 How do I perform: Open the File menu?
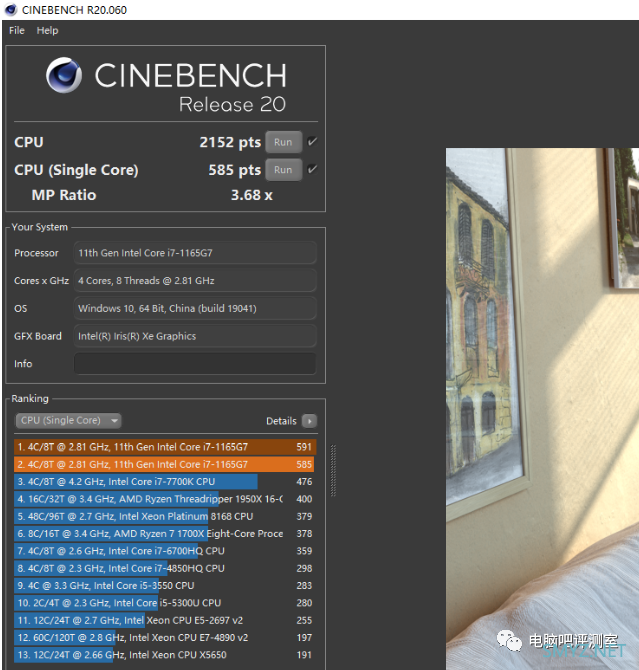point(17,30)
